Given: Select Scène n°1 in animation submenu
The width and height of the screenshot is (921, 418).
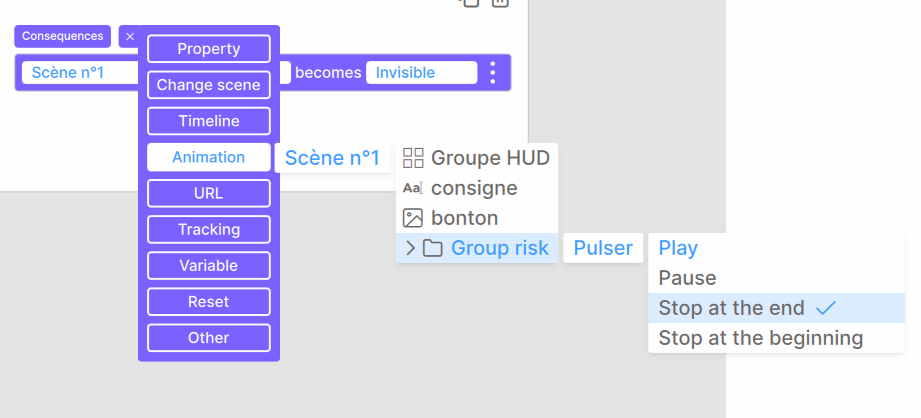Looking at the screenshot, I should (332, 158).
